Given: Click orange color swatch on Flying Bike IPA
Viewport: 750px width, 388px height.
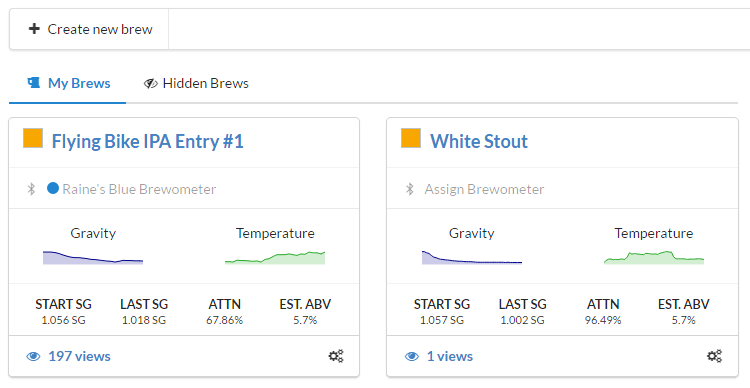Looking at the screenshot, I should [33, 138].
